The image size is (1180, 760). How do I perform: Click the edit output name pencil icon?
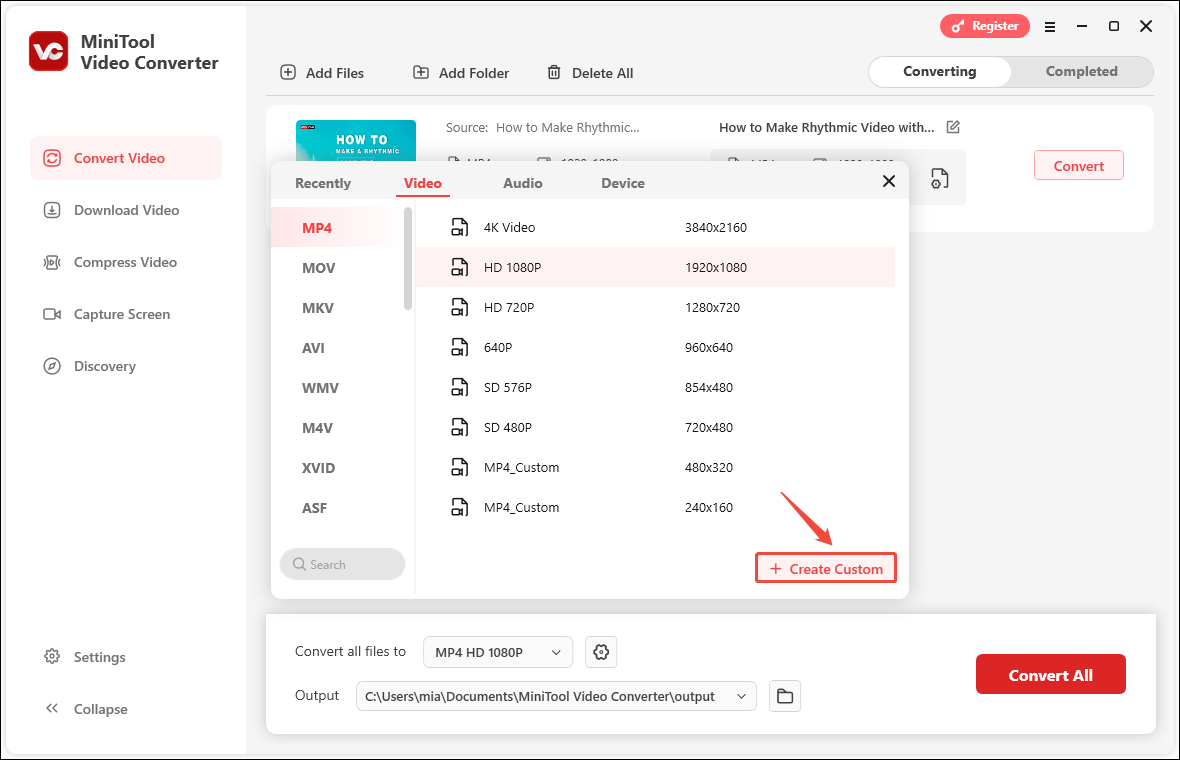953,127
